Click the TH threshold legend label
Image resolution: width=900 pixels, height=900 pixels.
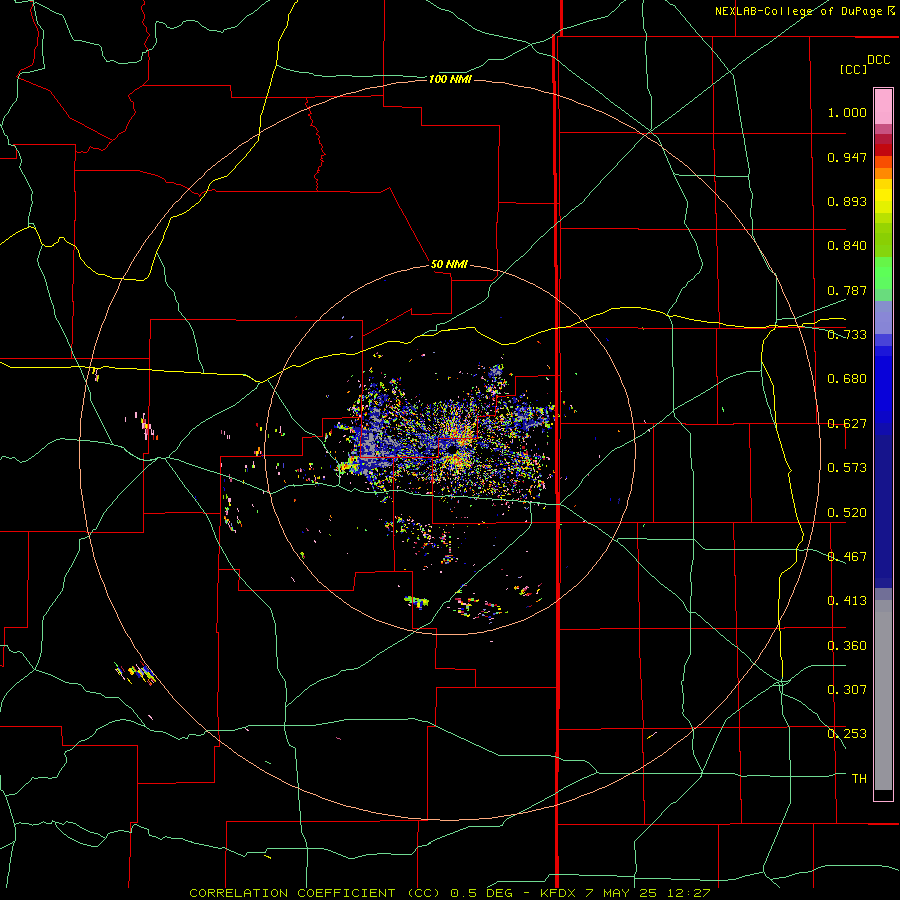(859, 779)
